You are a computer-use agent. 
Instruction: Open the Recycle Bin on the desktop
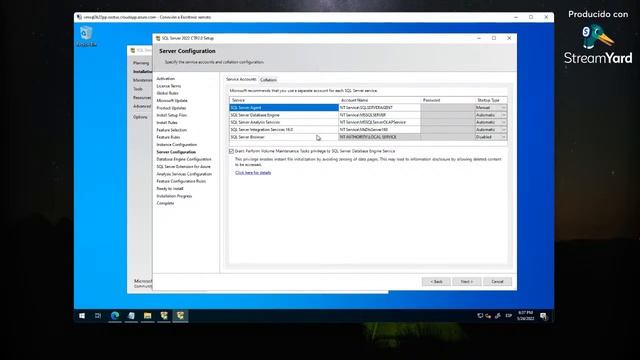tap(86, 36)
